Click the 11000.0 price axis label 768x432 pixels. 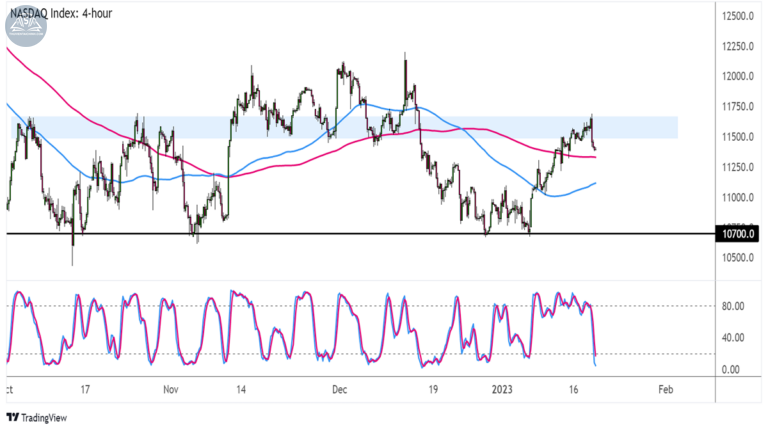[x=738, y=198]
